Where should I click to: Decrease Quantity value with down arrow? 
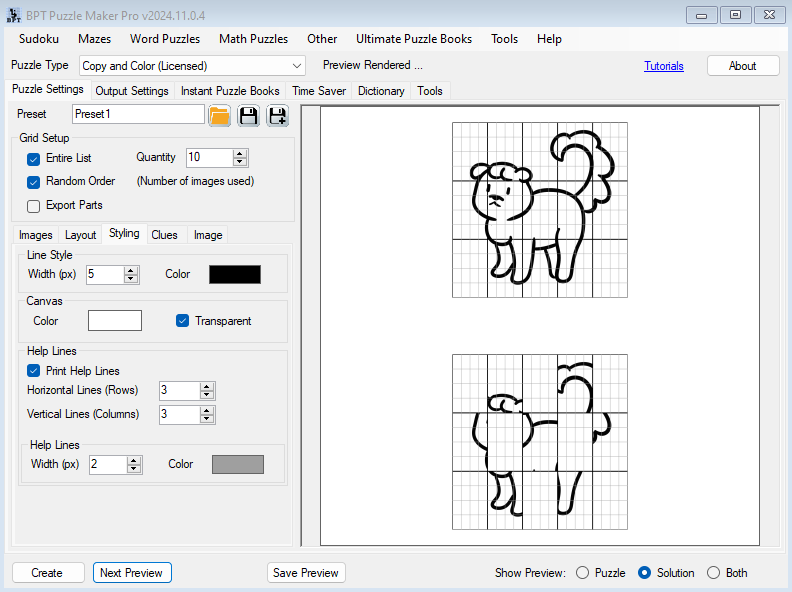point(240,162)
